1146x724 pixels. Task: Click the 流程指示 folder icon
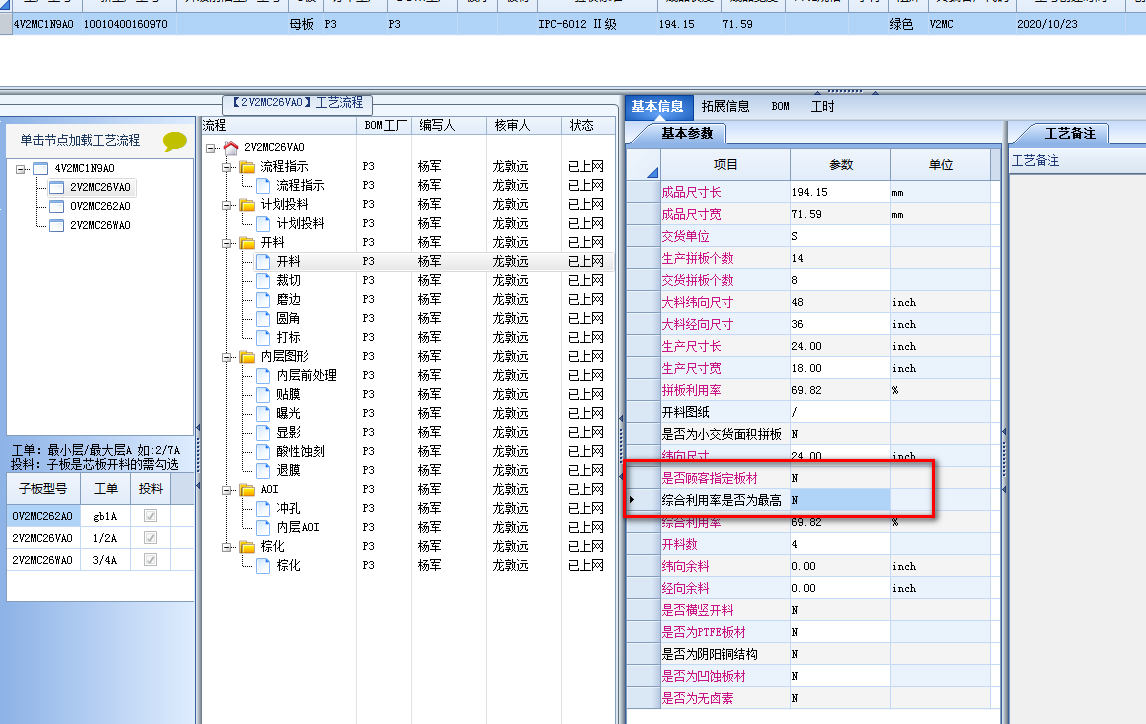coord(248,167)
